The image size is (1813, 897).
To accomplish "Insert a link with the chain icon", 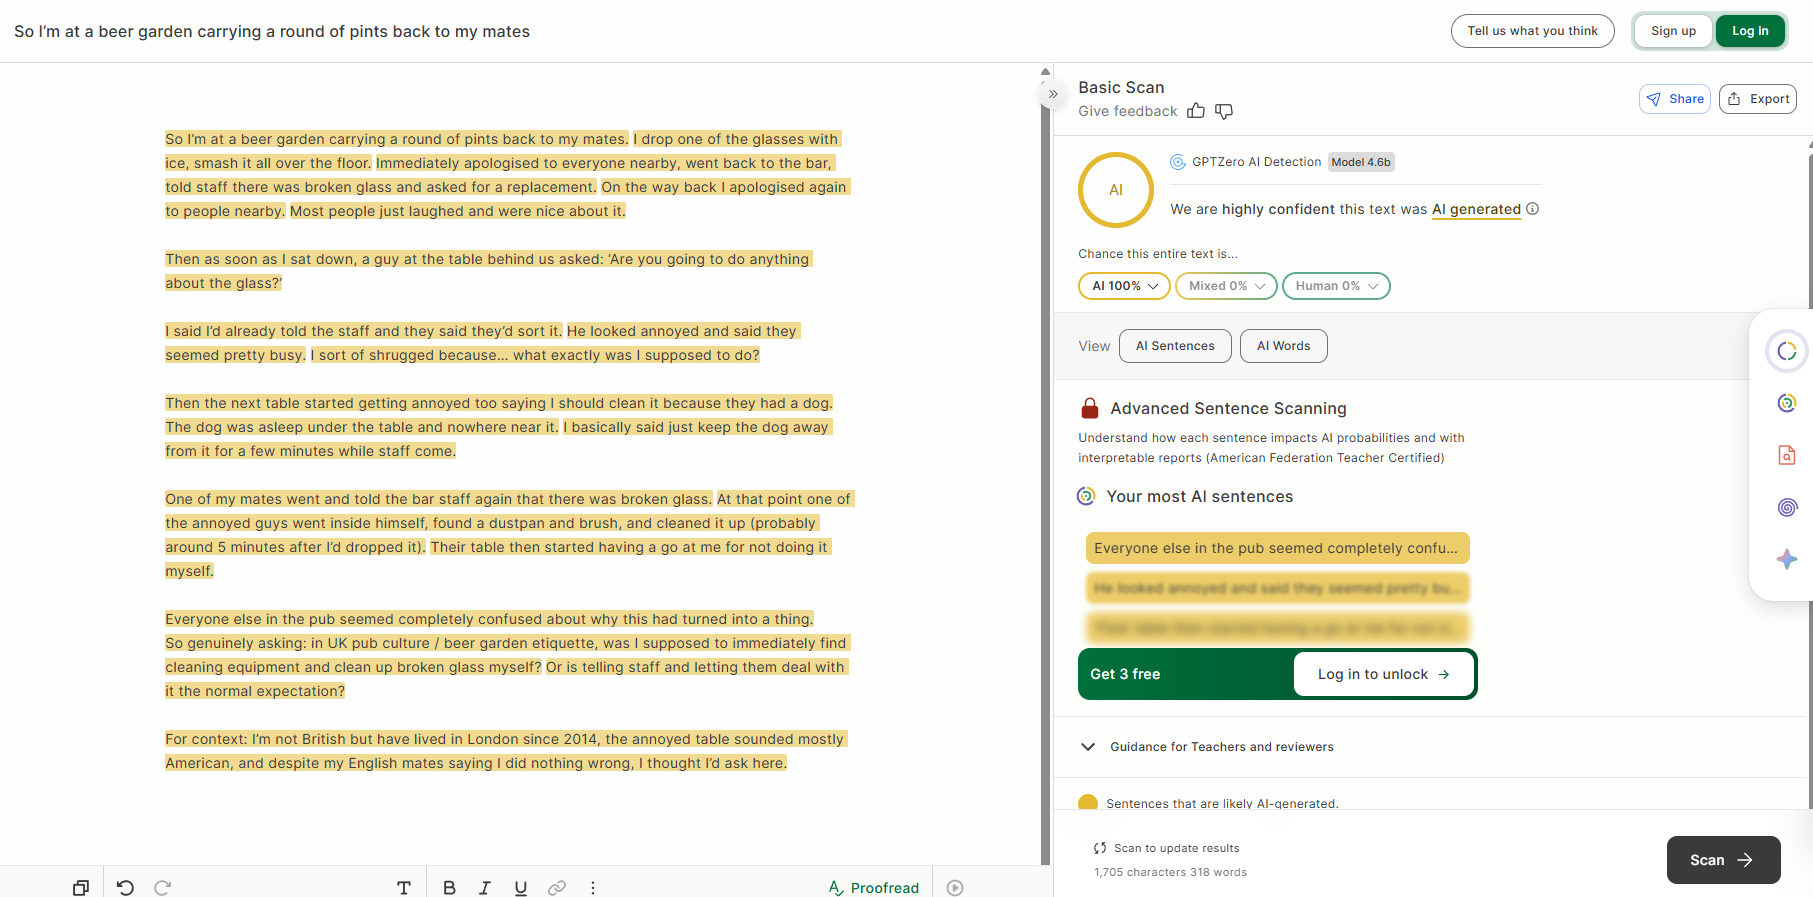I will (x=557, y=887).
